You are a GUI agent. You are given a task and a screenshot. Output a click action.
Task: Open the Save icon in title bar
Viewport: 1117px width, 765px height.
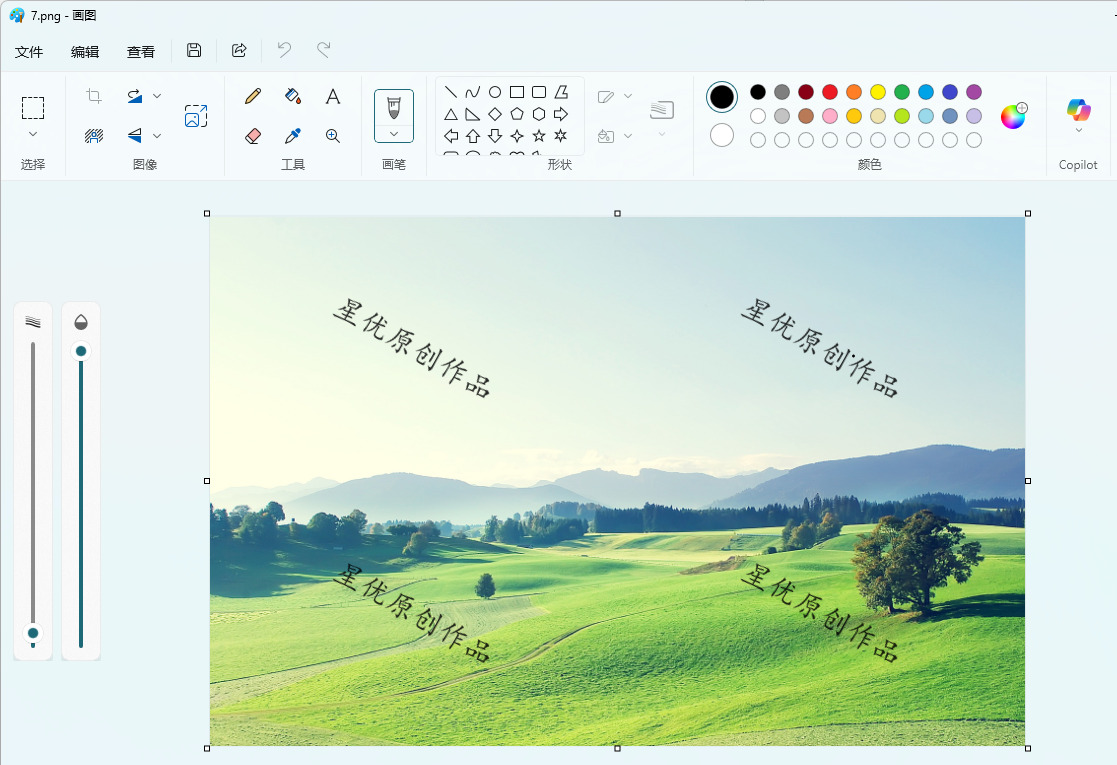[x=194, y=50]
